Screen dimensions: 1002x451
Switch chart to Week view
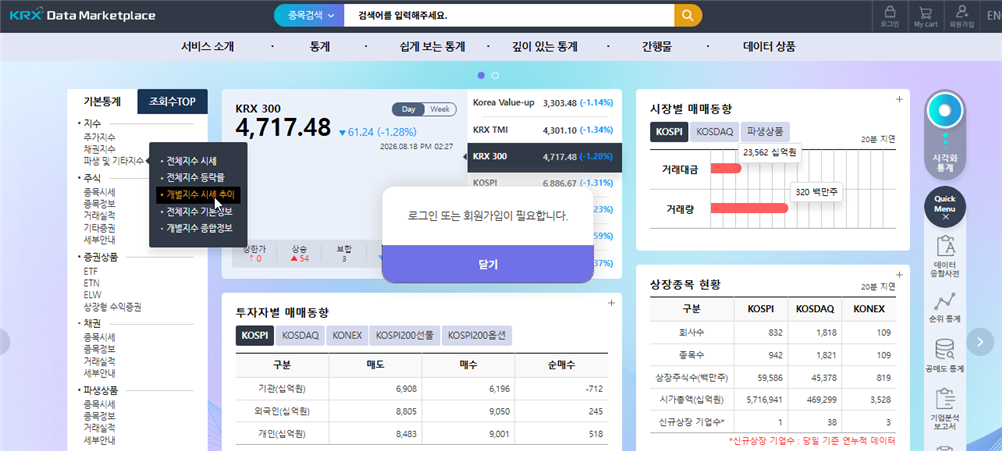[440, 109]
